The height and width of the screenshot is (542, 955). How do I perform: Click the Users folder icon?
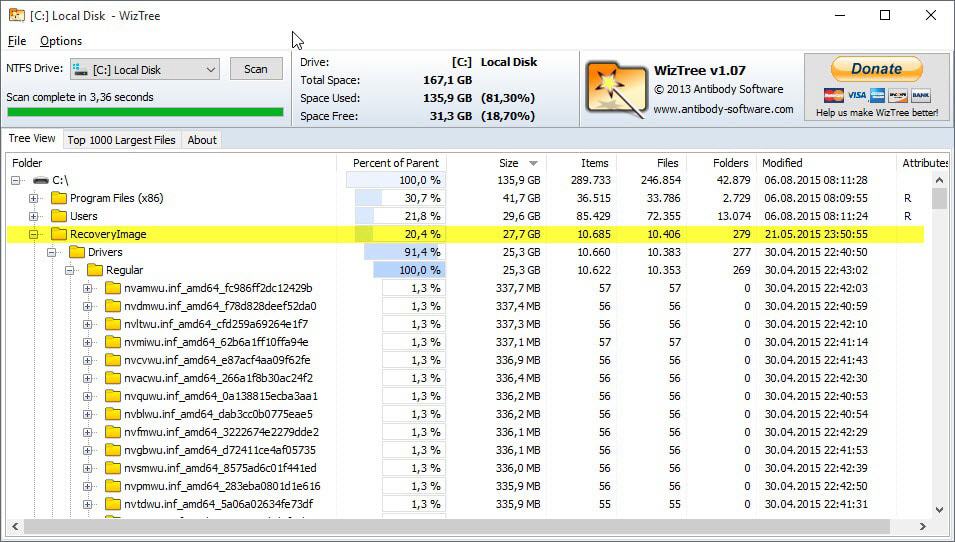[59, 216]
